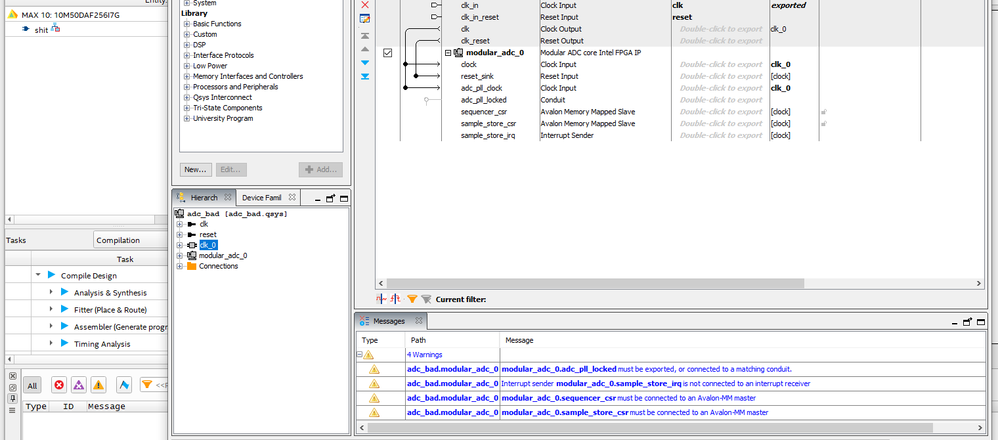
Task: Click the purple critical warning filter icon
Action: tap(79, 384)
